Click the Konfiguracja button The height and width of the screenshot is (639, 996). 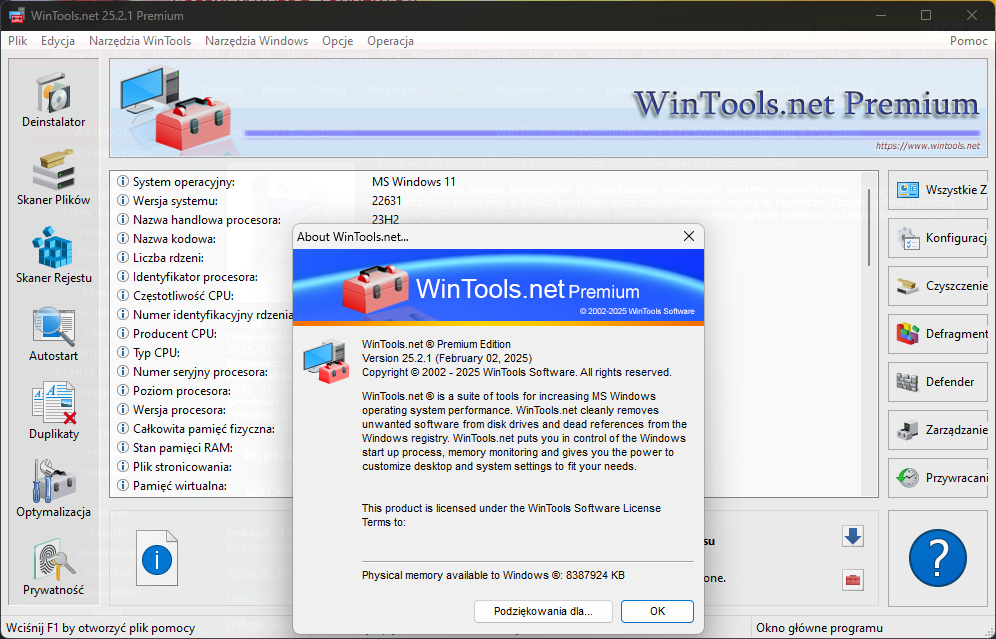(x=939, y=238)
